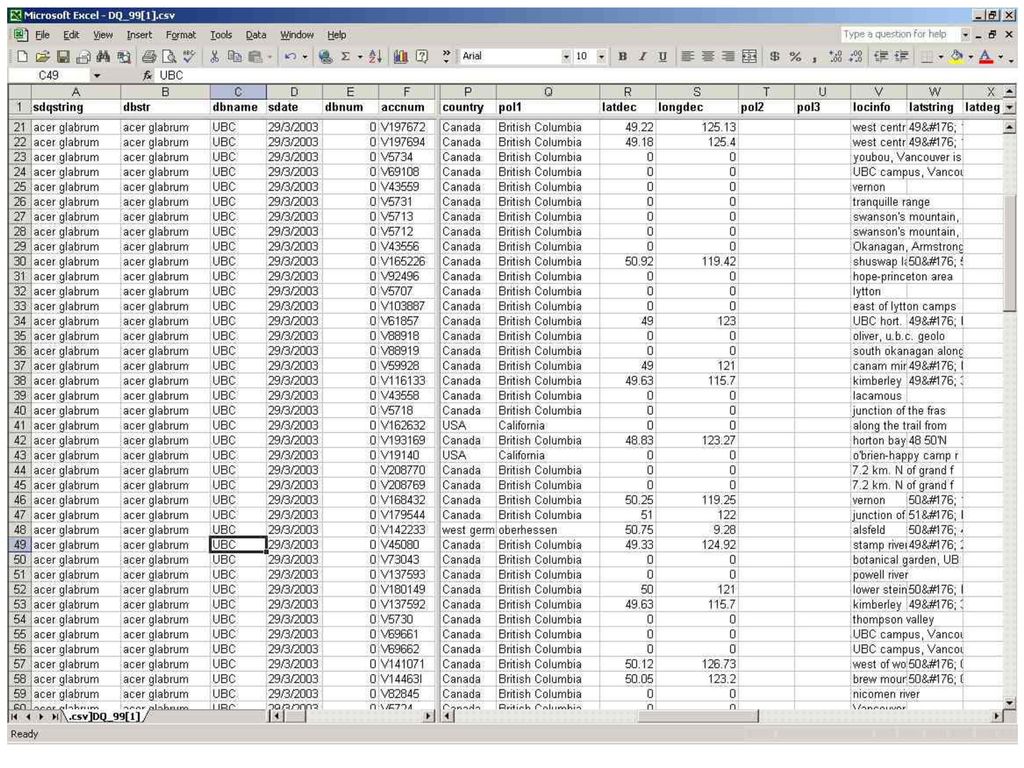The height and width of the screenshot is (768, 1024).
Task: Decrease decimal places
Action: pyautogui.click(x=856, y=57)
